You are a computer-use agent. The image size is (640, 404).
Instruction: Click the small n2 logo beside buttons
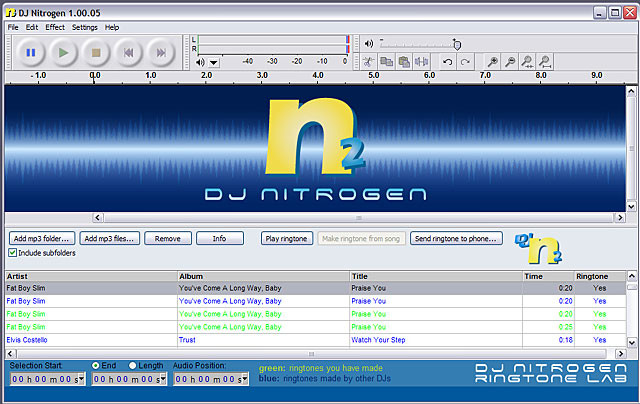(x=539, y=249)
